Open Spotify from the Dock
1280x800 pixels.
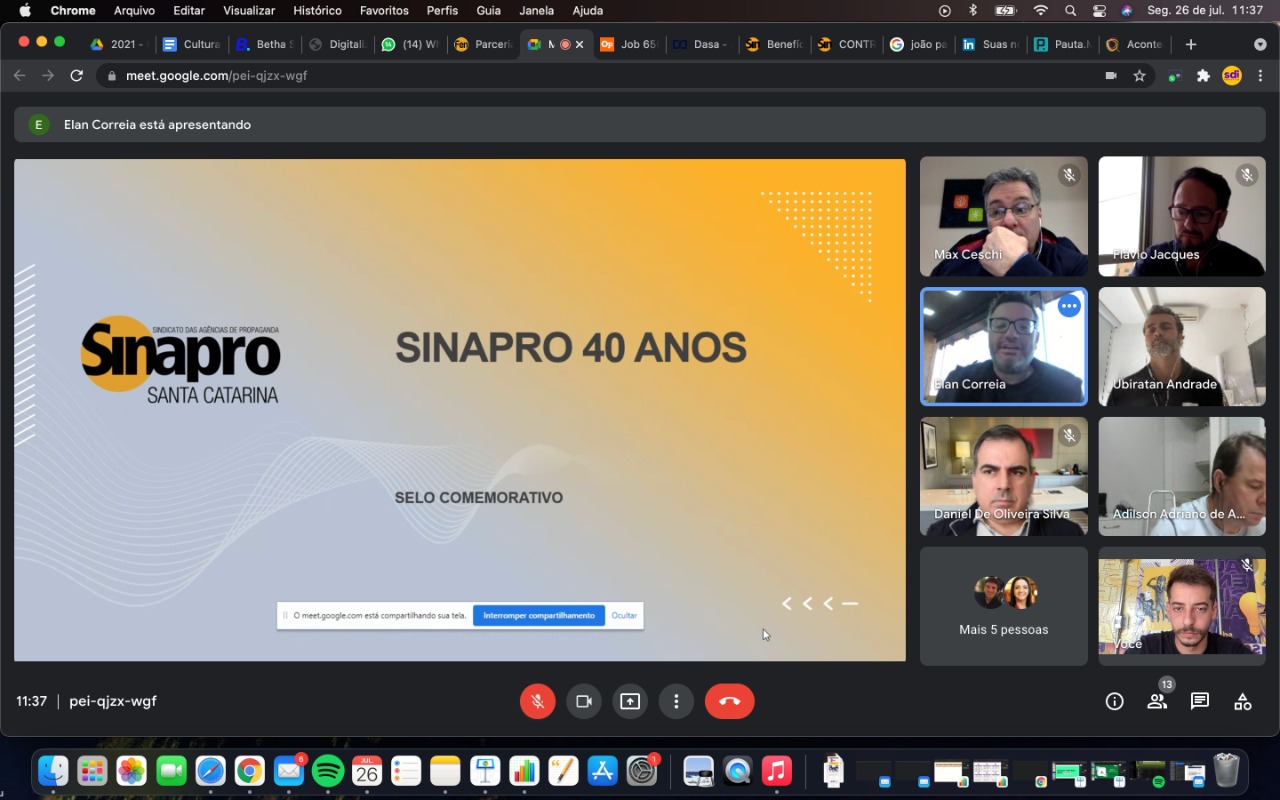click(328, 771)
